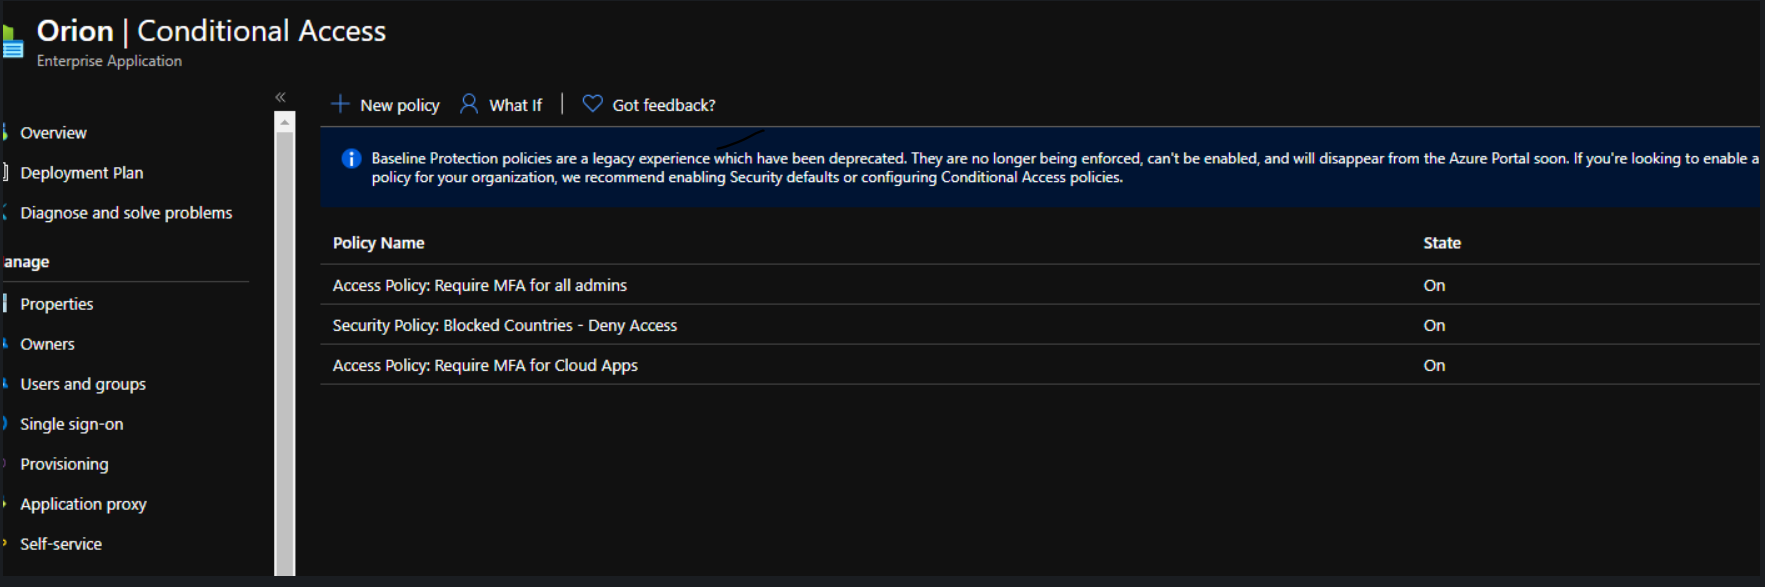The width and height of the screenshot is (1765, 587).
Task: Click the blue info icon in the banner
Action: [351, 158]
